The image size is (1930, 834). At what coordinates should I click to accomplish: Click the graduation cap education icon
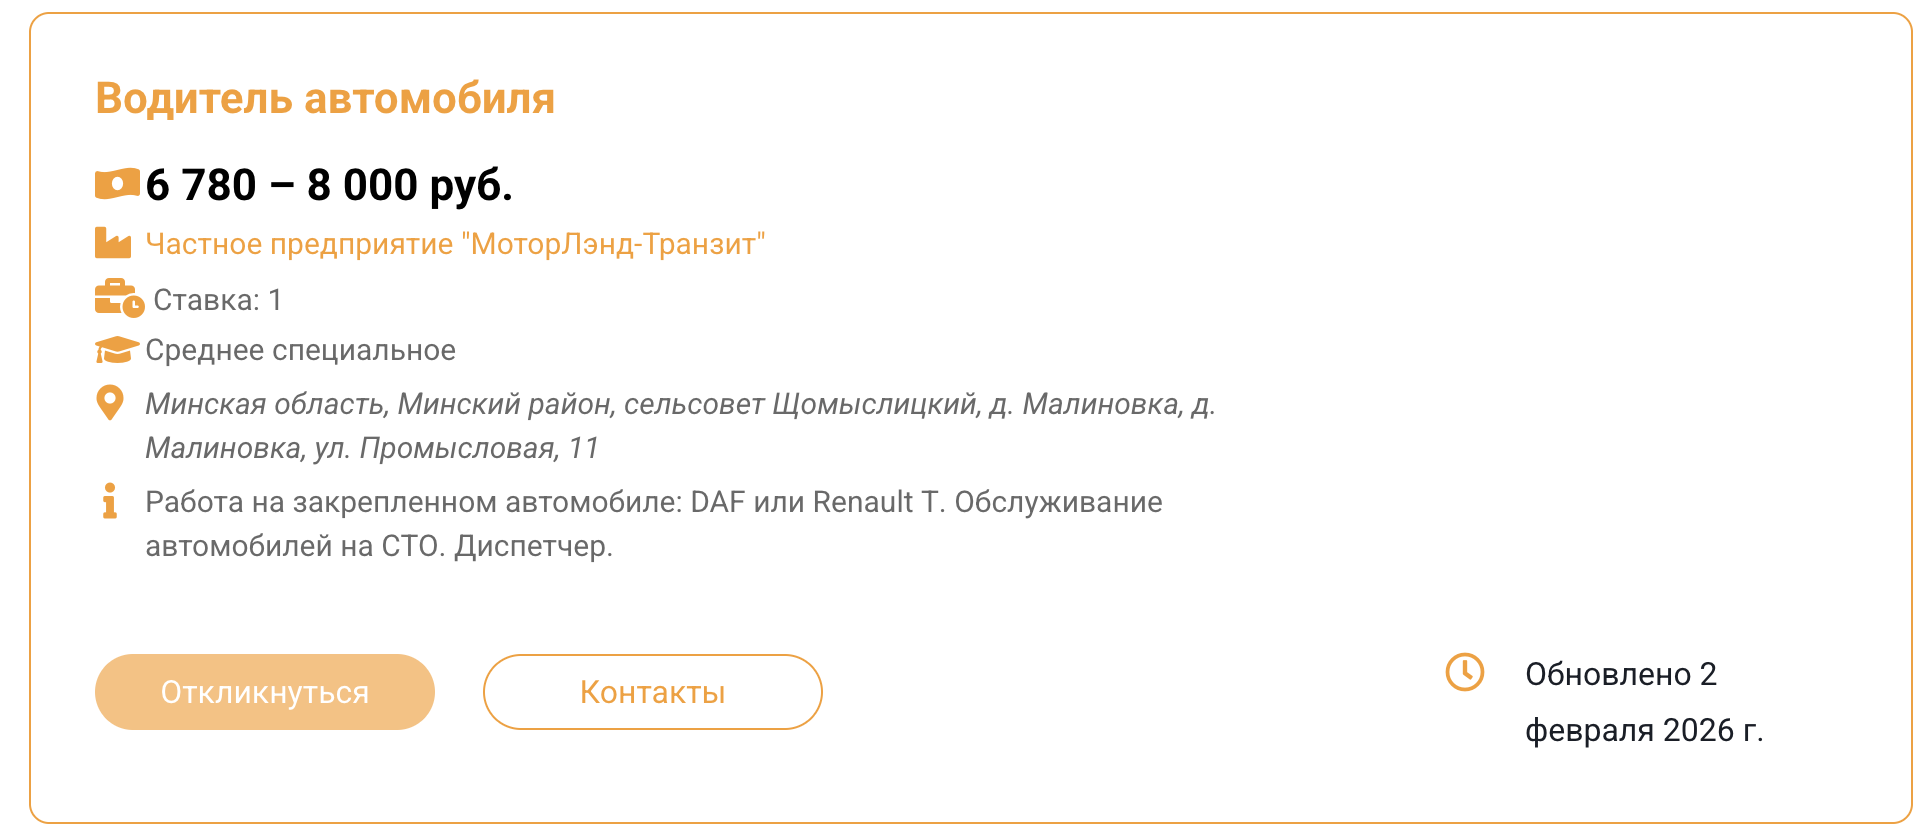coord(116,350)
